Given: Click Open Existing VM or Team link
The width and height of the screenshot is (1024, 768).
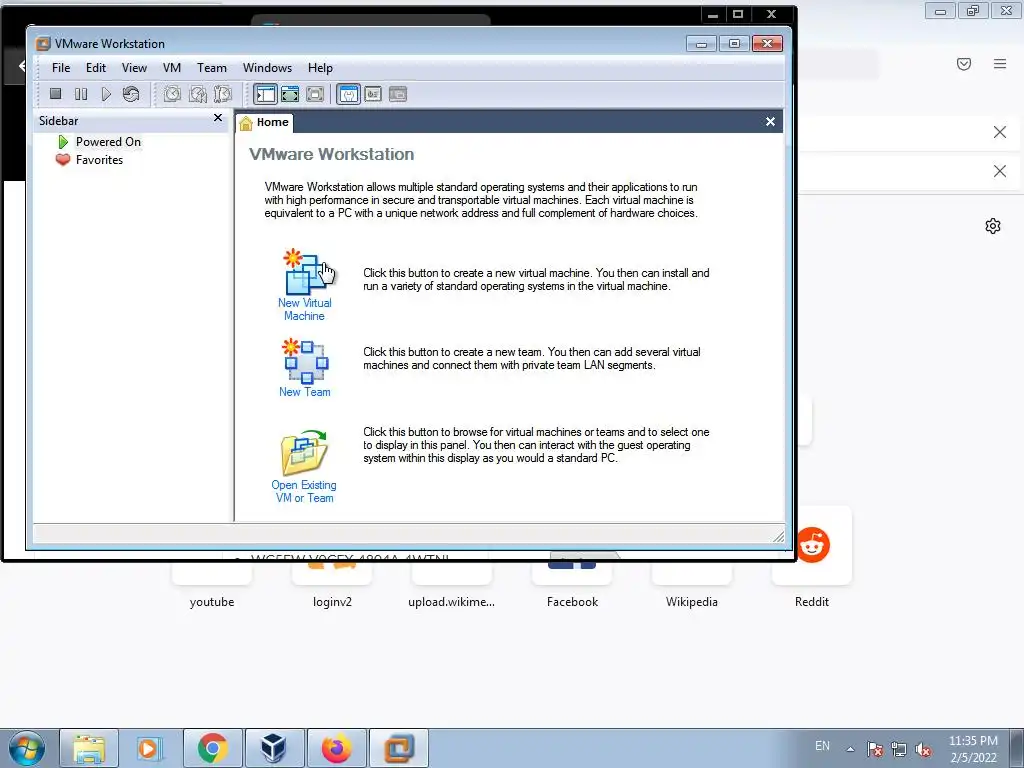Looking at the screenshot, I should click(x=304, y=491).
